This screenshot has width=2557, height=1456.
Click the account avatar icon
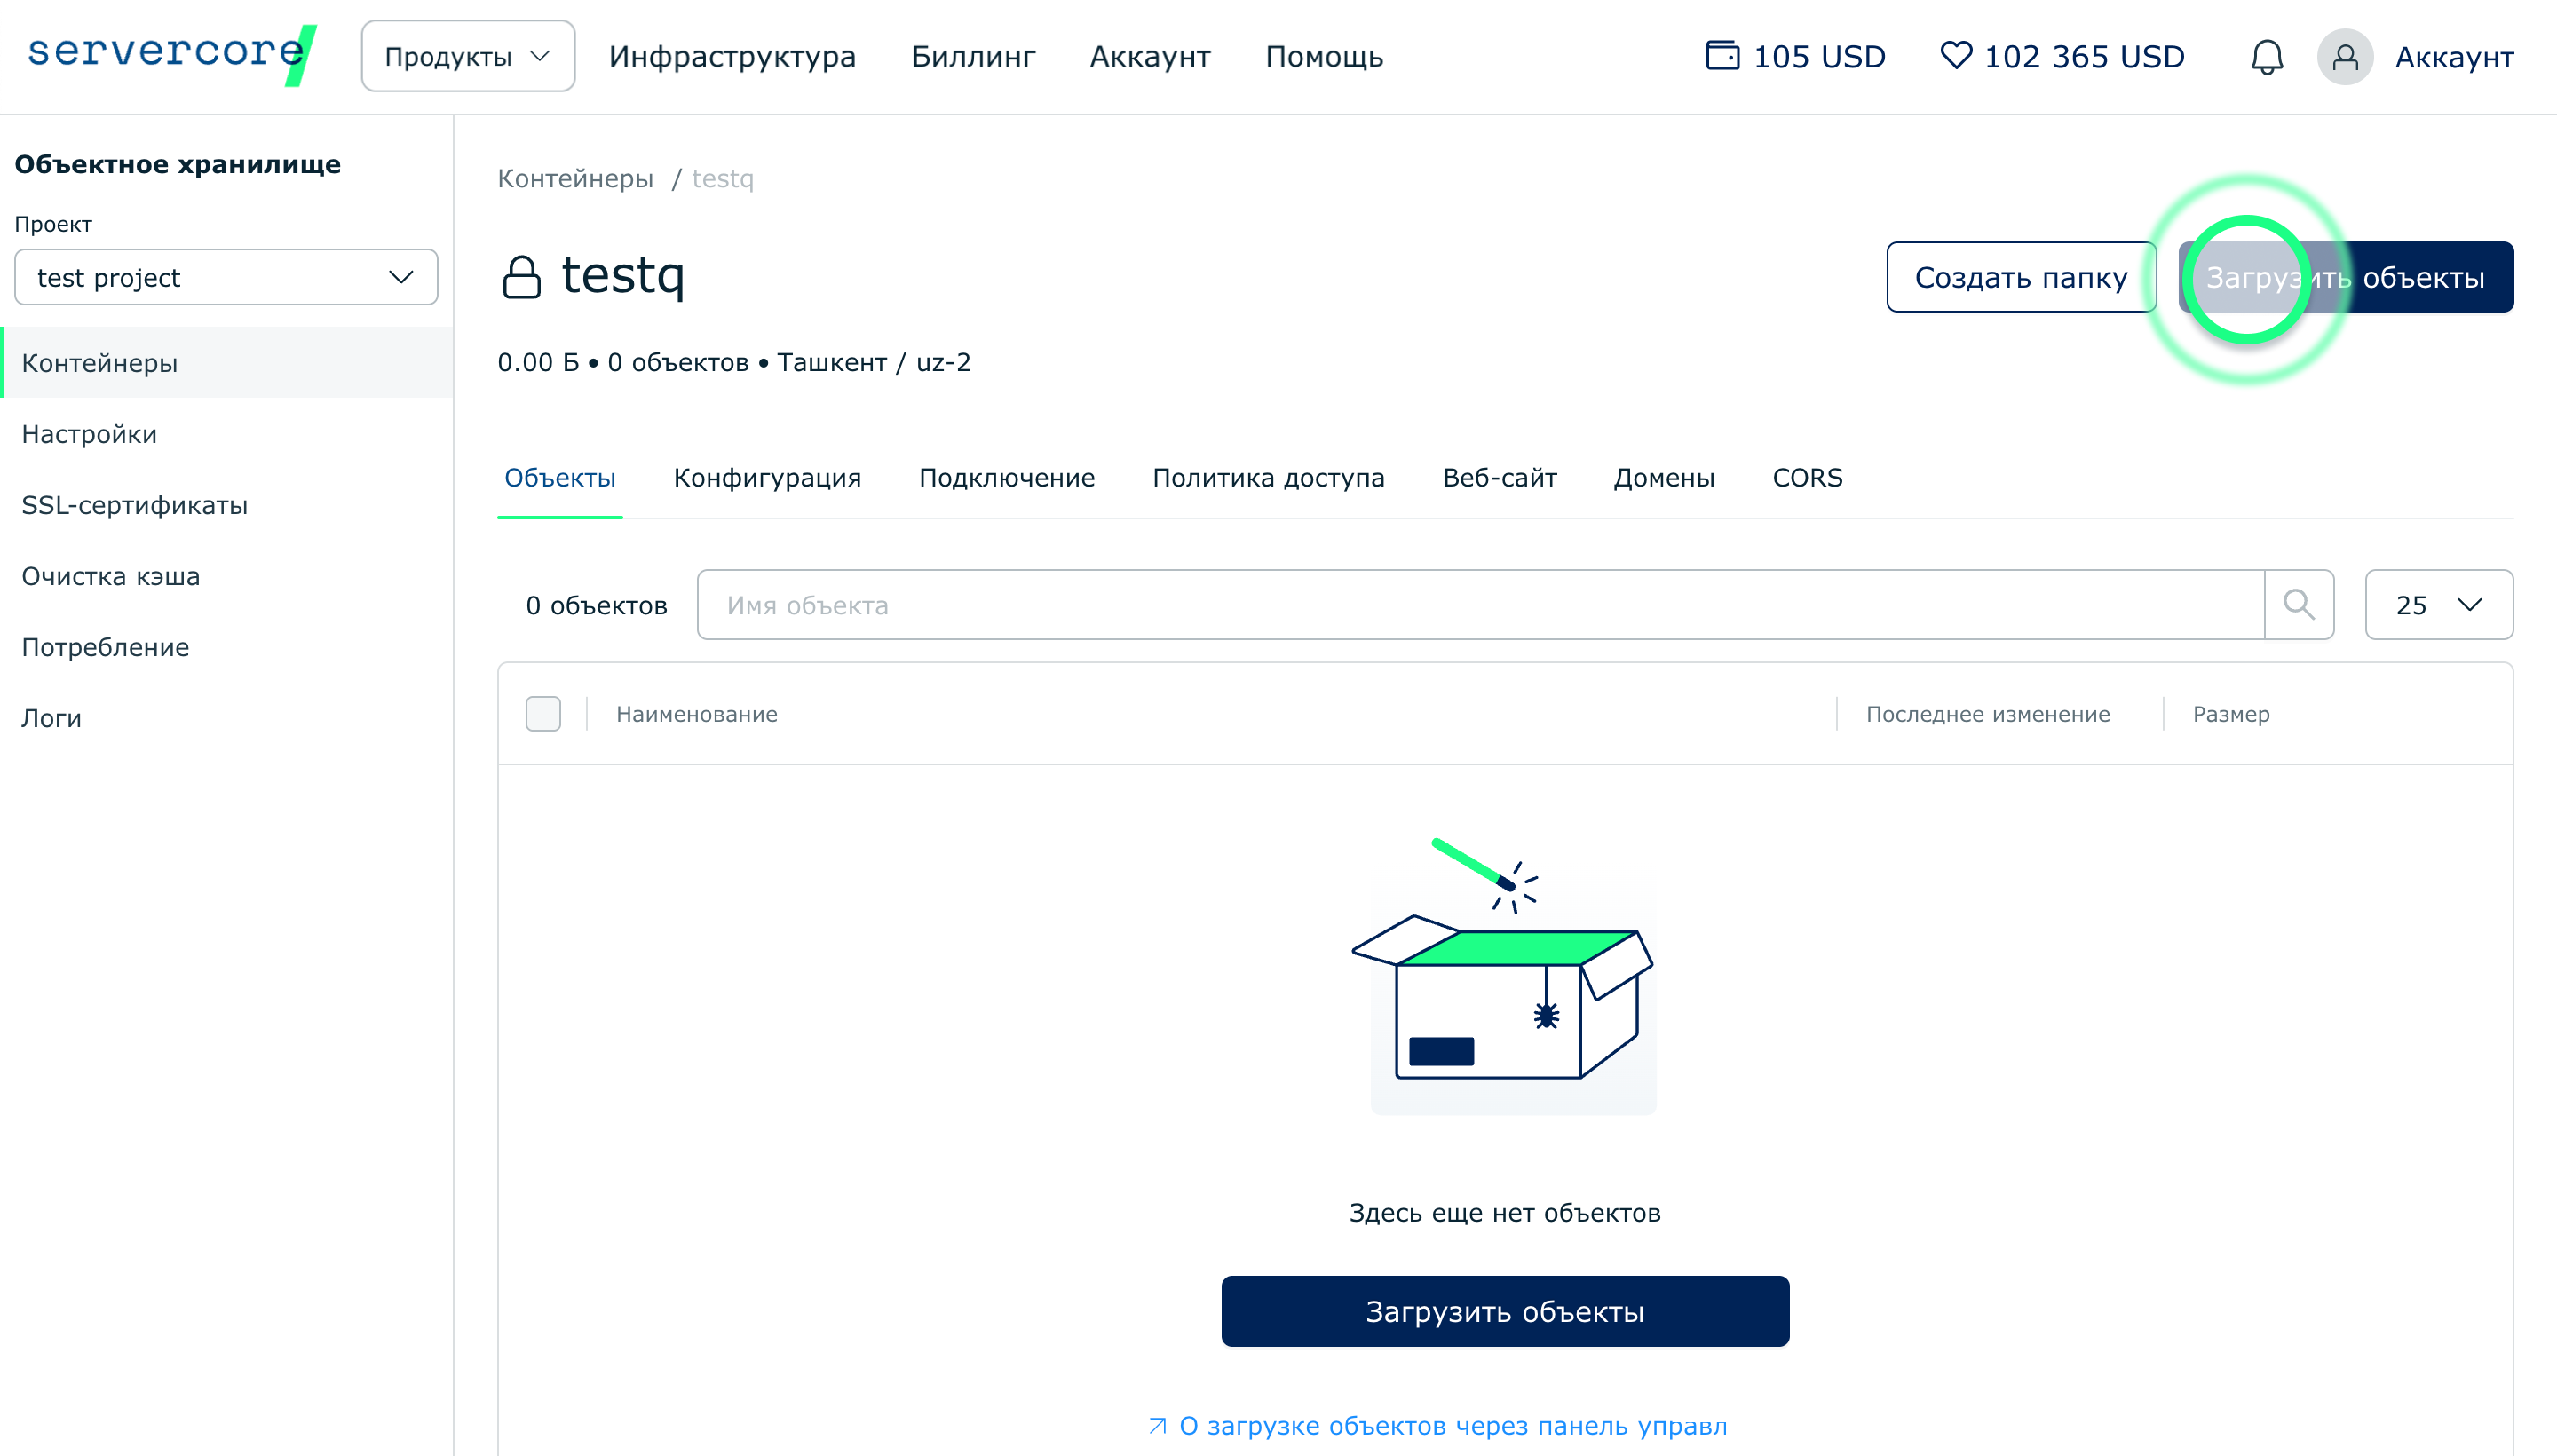[x=2344, y=57]
